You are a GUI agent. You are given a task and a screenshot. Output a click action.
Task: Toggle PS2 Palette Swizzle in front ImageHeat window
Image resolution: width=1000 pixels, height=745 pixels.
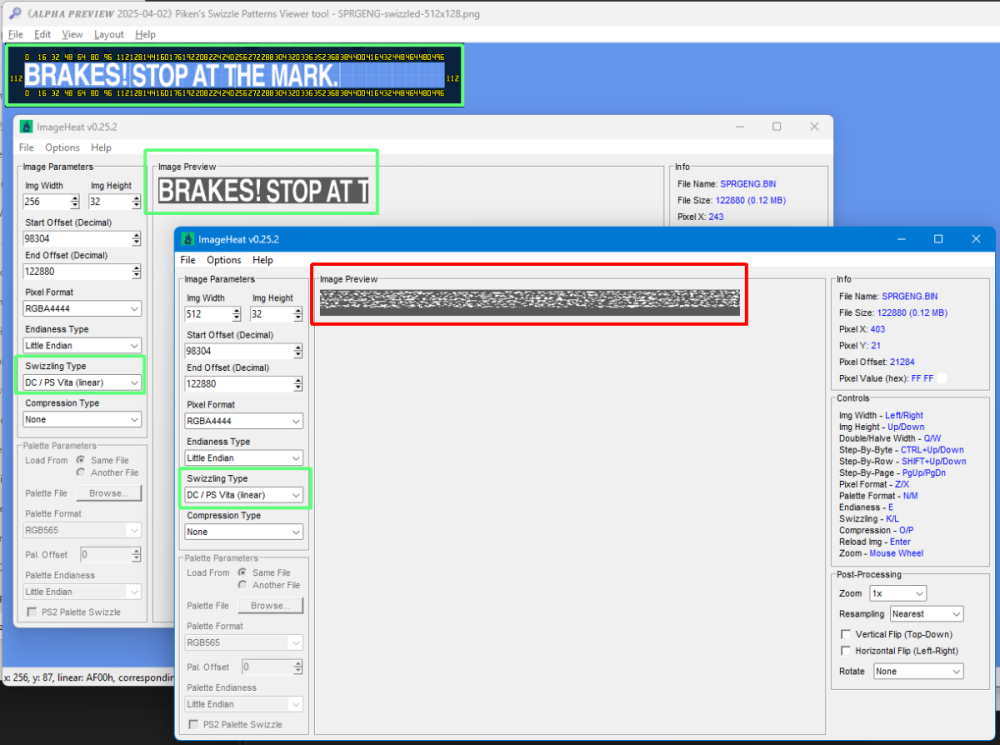tap(193, 724)
